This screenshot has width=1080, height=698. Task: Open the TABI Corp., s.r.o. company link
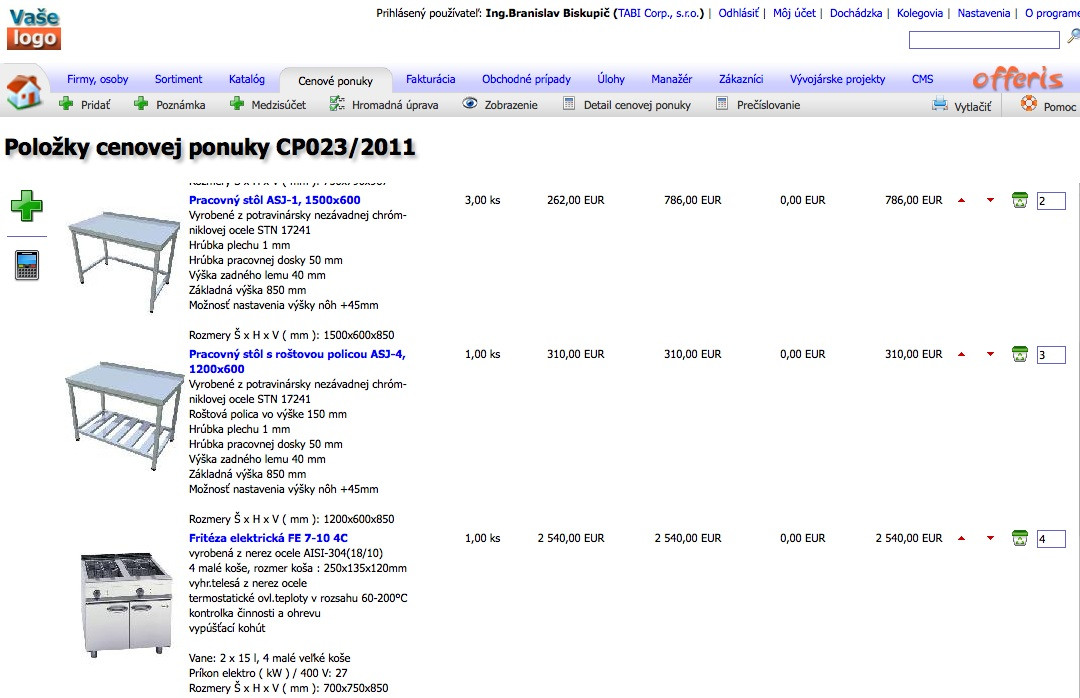point(658,13)
